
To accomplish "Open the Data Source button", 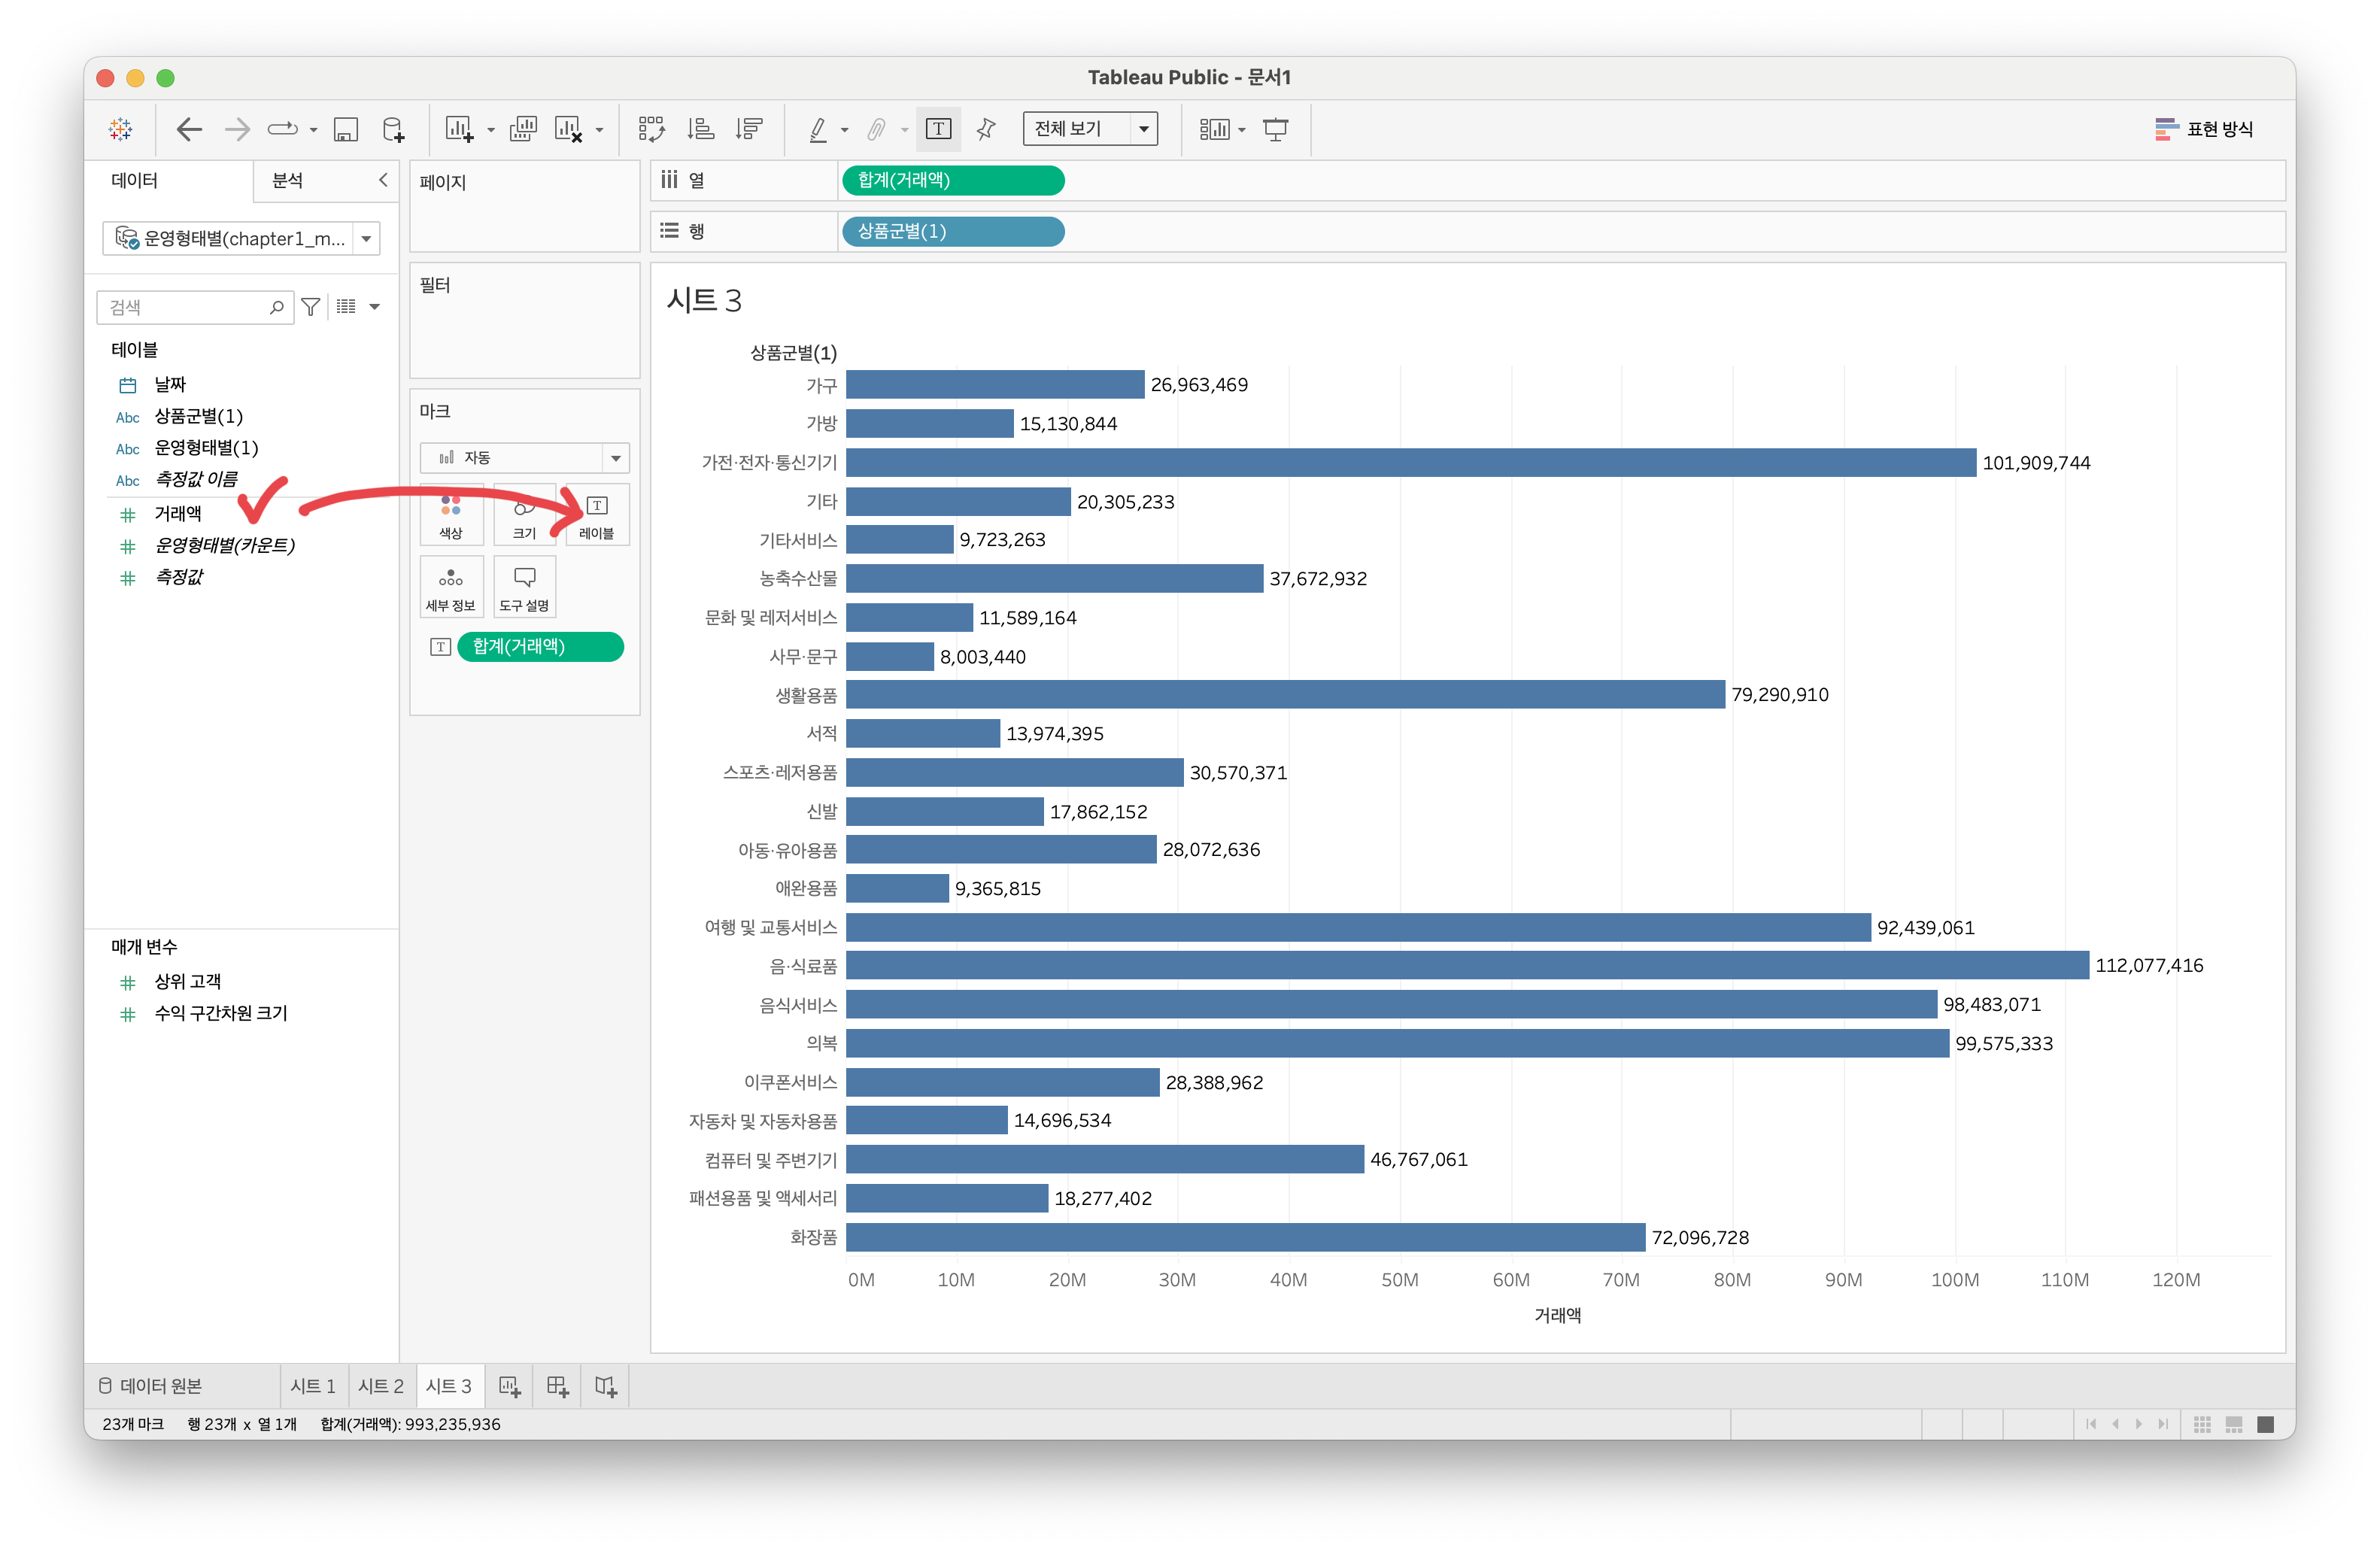I will (150, 1386).
